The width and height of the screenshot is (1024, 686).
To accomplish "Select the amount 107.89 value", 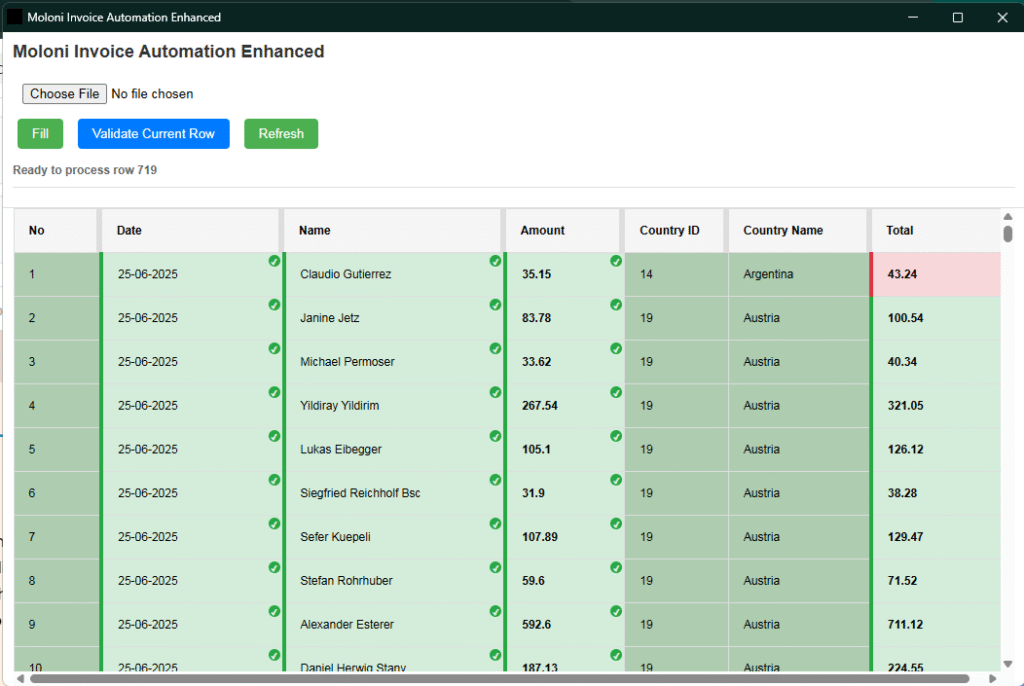I will pos(539,537).
